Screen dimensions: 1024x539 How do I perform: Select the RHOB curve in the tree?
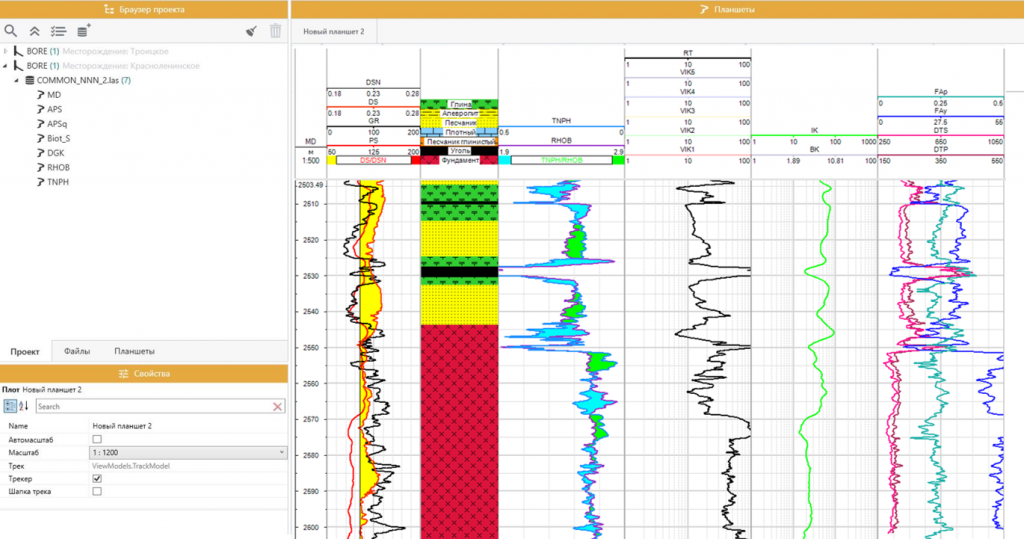58,168
